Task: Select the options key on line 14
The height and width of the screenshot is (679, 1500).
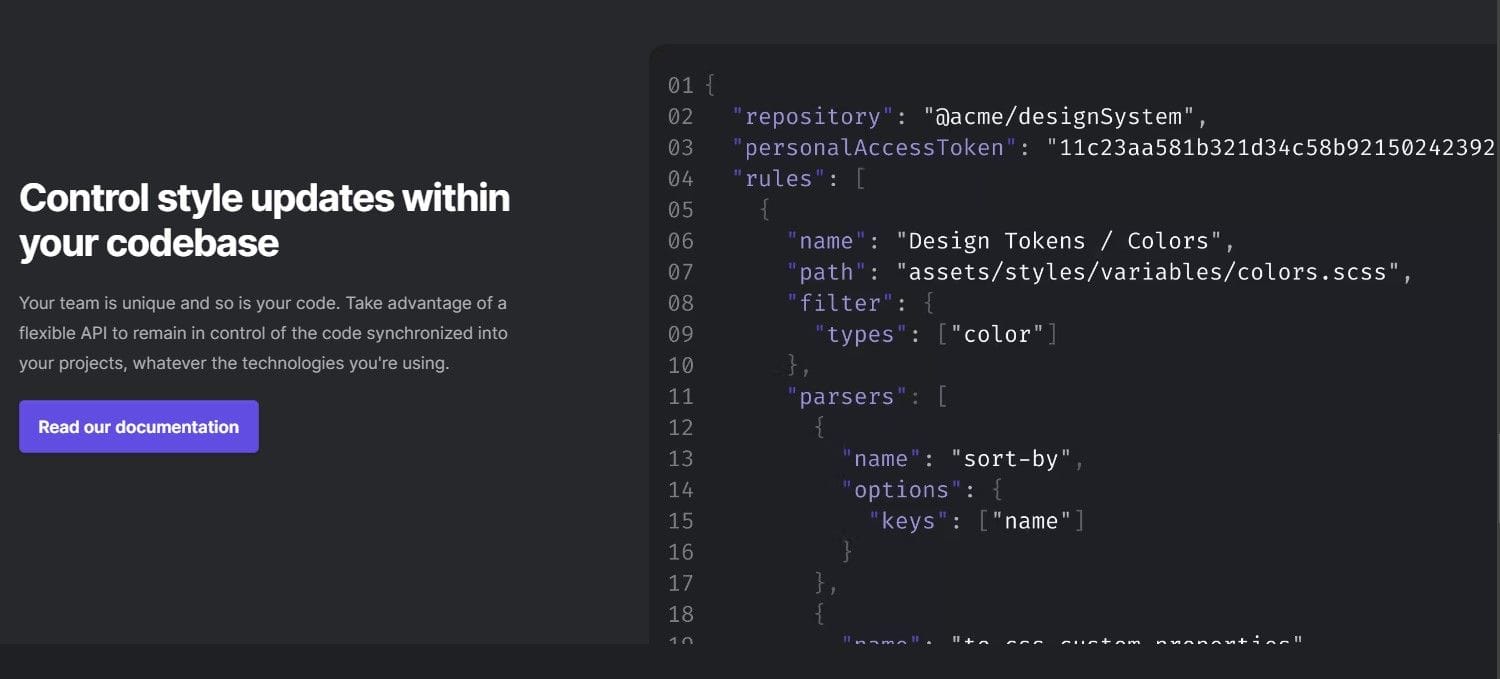Action: pyautogui.click(x=900, y=489)
